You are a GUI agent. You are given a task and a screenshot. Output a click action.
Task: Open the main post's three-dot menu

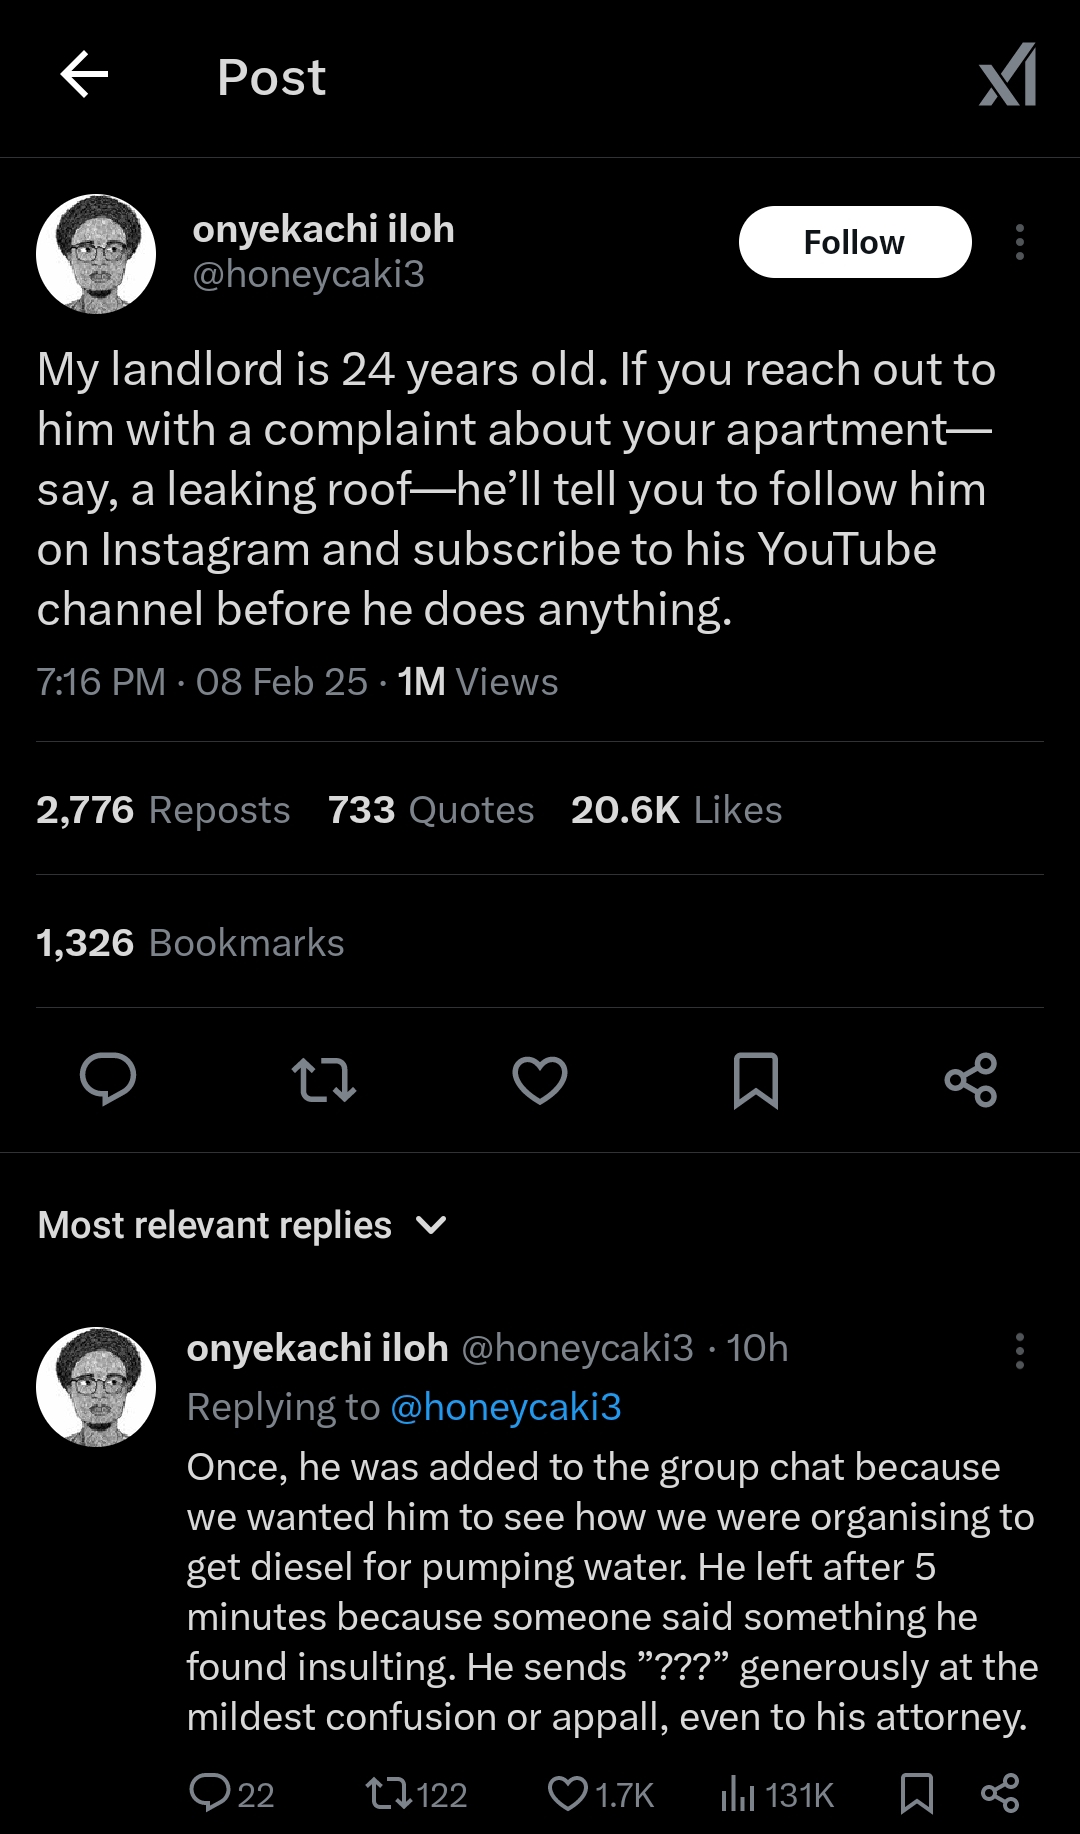pyautogui.click(x=1019, y=242)
